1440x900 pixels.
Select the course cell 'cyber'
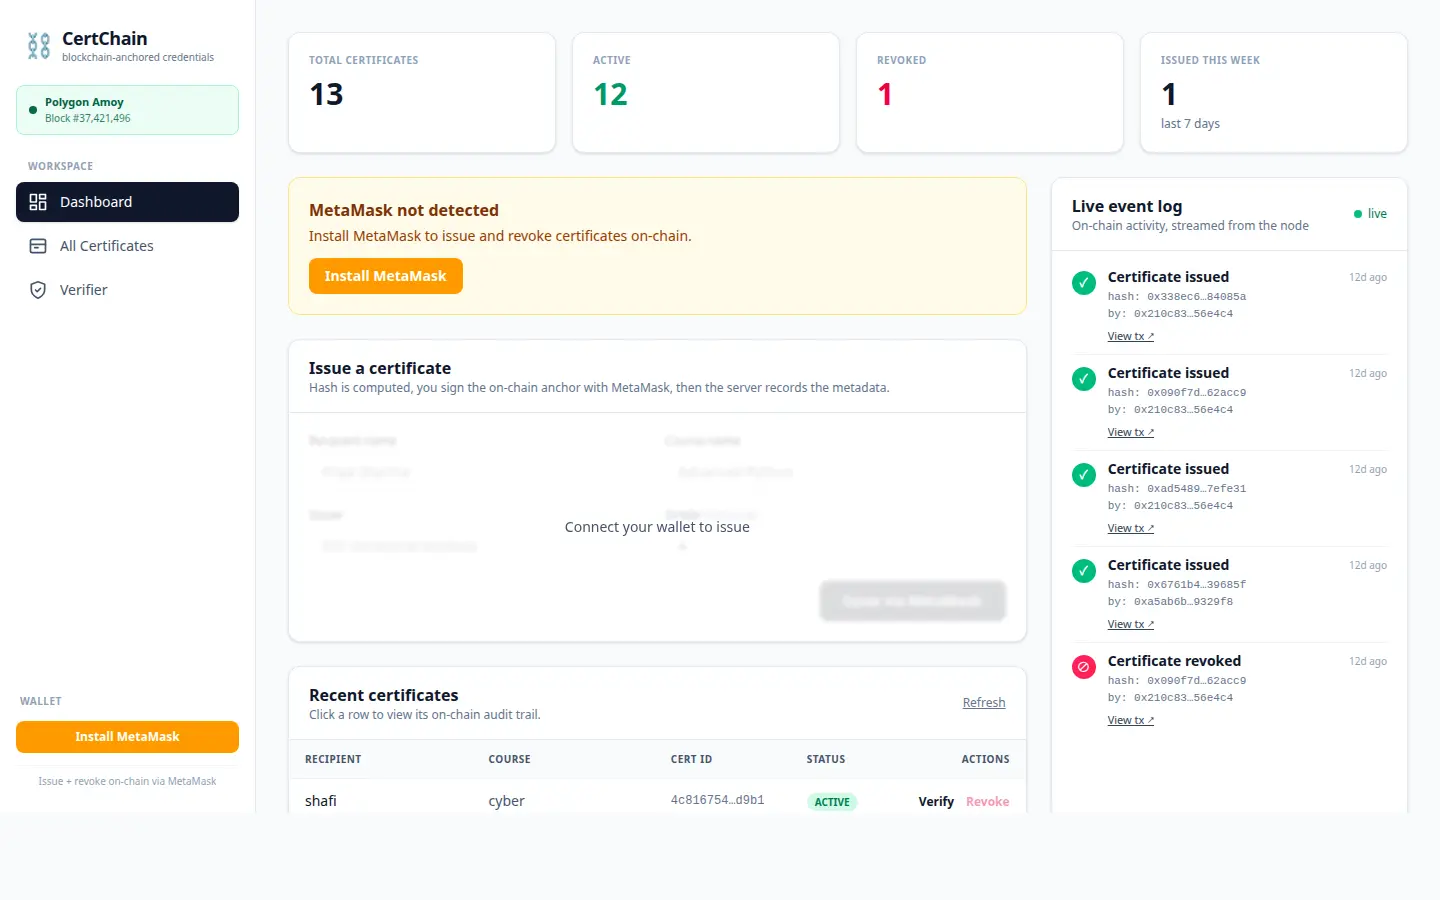click(x=506, y=801)
